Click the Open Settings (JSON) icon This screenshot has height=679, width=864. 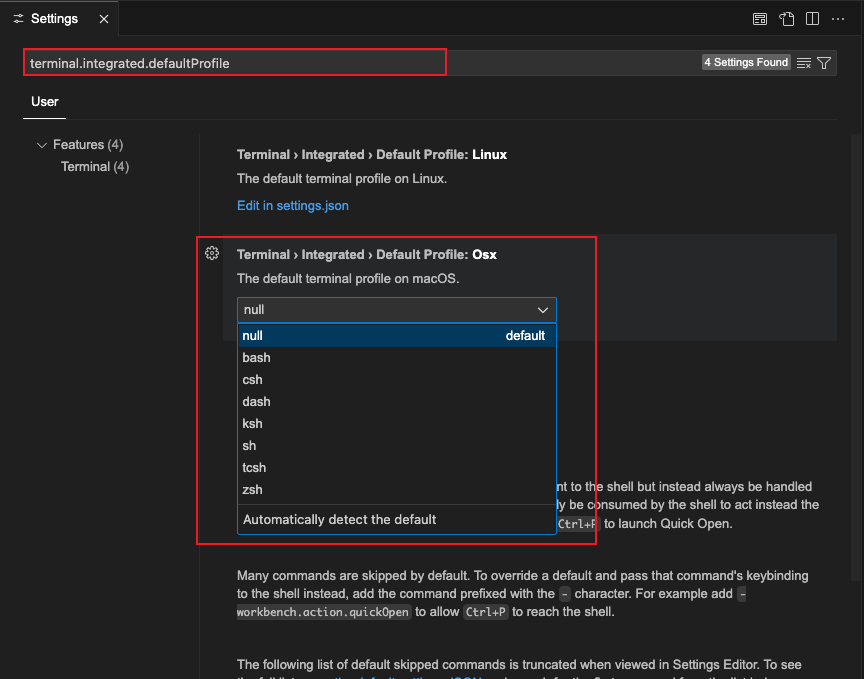[787, 19]
